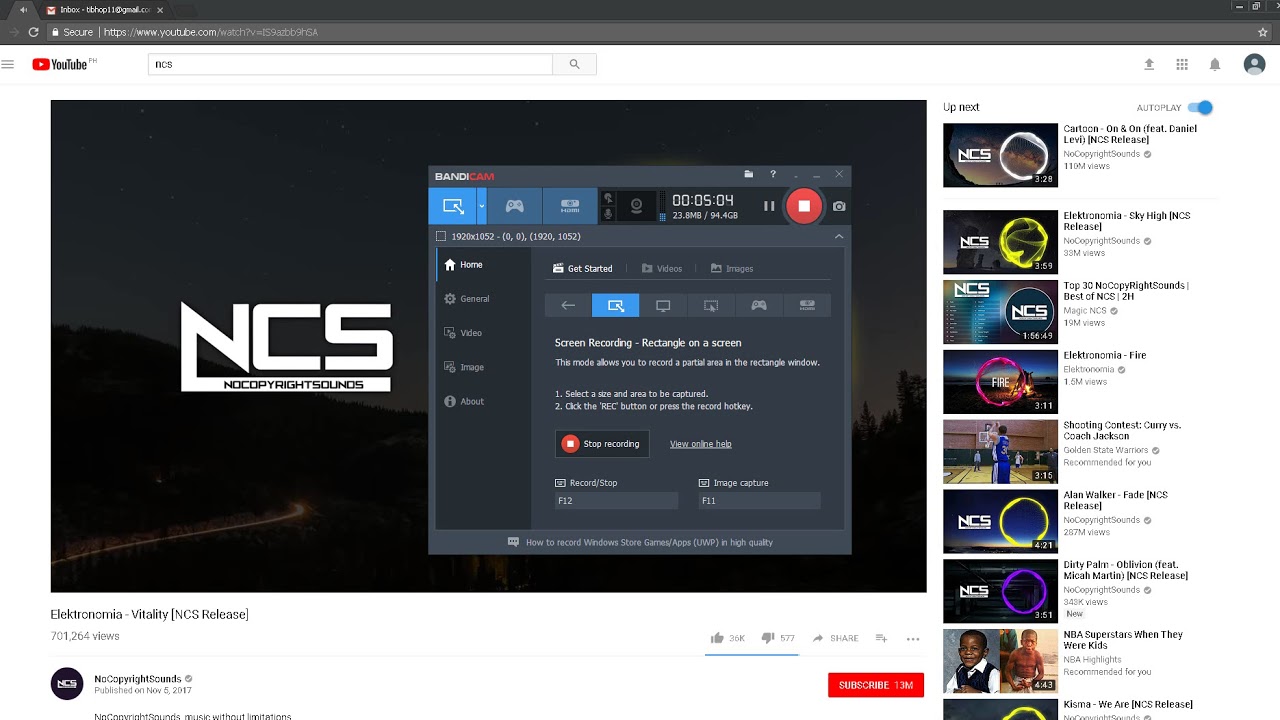Click the YouTube search box

click(350, 64)
